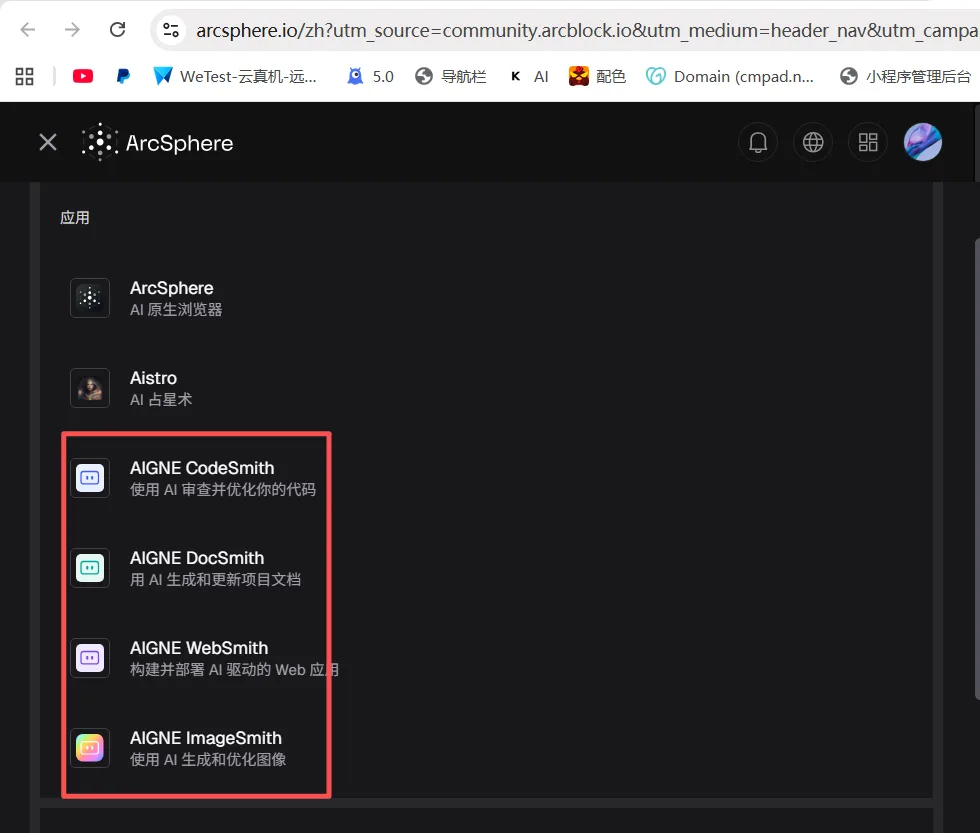
Task: Click the AIGNE WebSmith icon
Action: pyautogui.click(x=90, y=658)
